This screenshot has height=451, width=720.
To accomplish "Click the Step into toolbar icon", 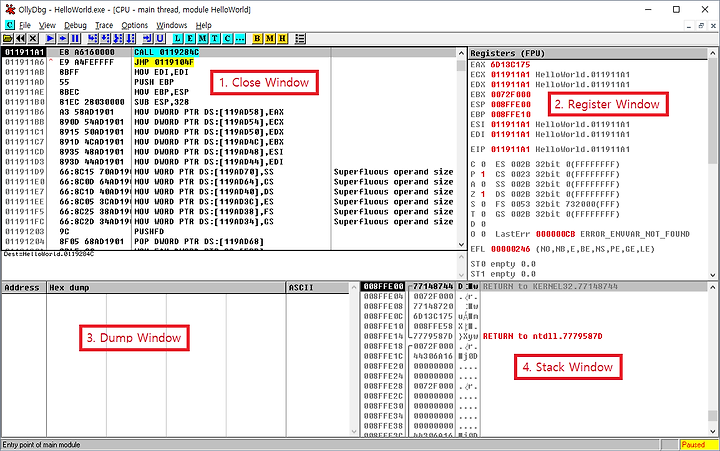I will point(93,39).
